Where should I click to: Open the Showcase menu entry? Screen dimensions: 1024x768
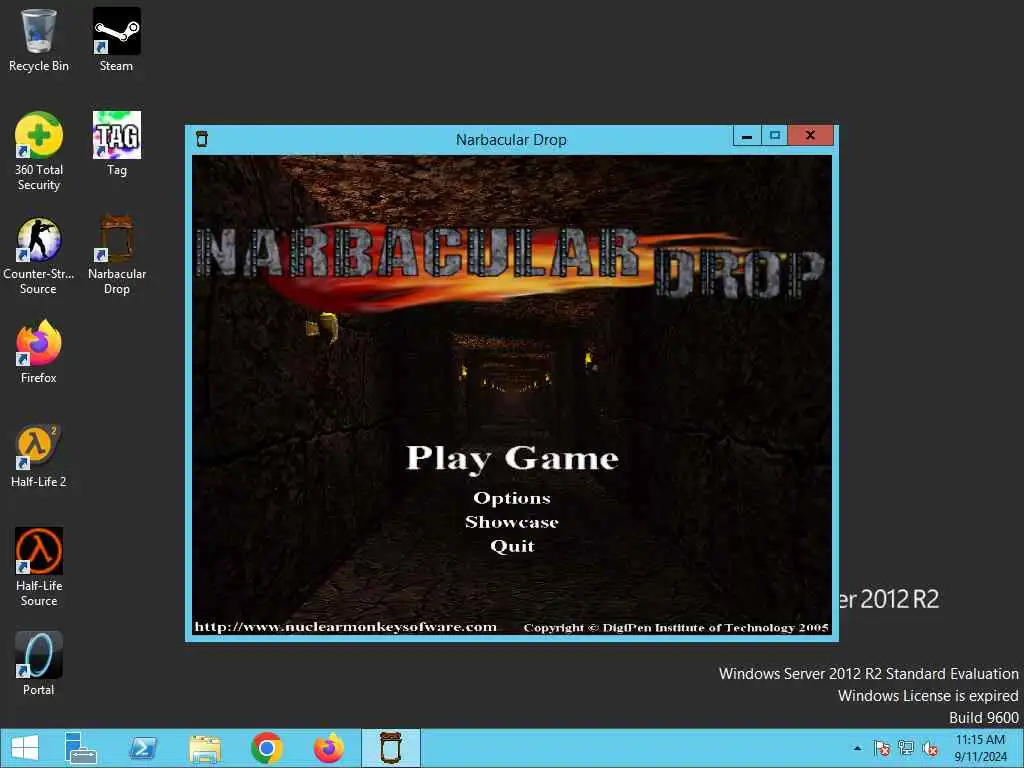[512, 522]
